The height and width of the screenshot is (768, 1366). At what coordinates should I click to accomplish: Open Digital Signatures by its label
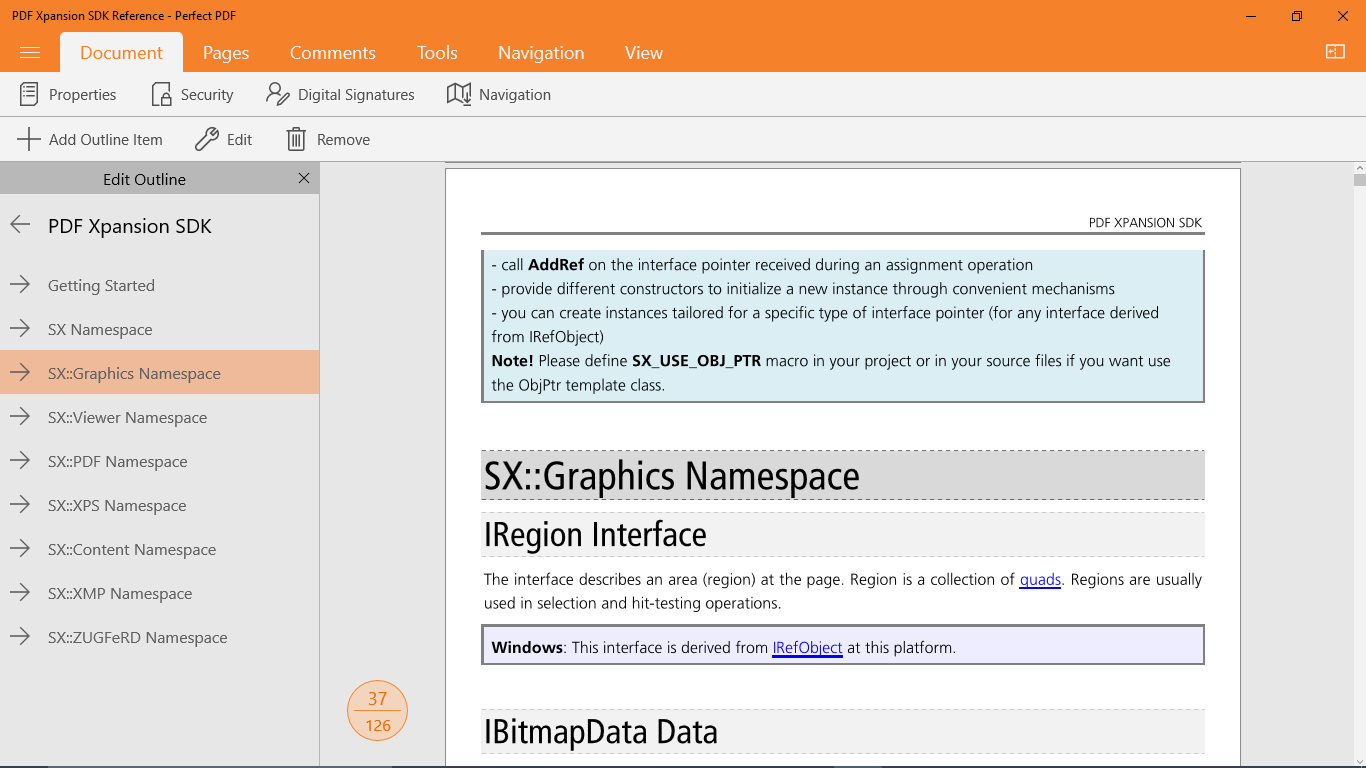356,95
